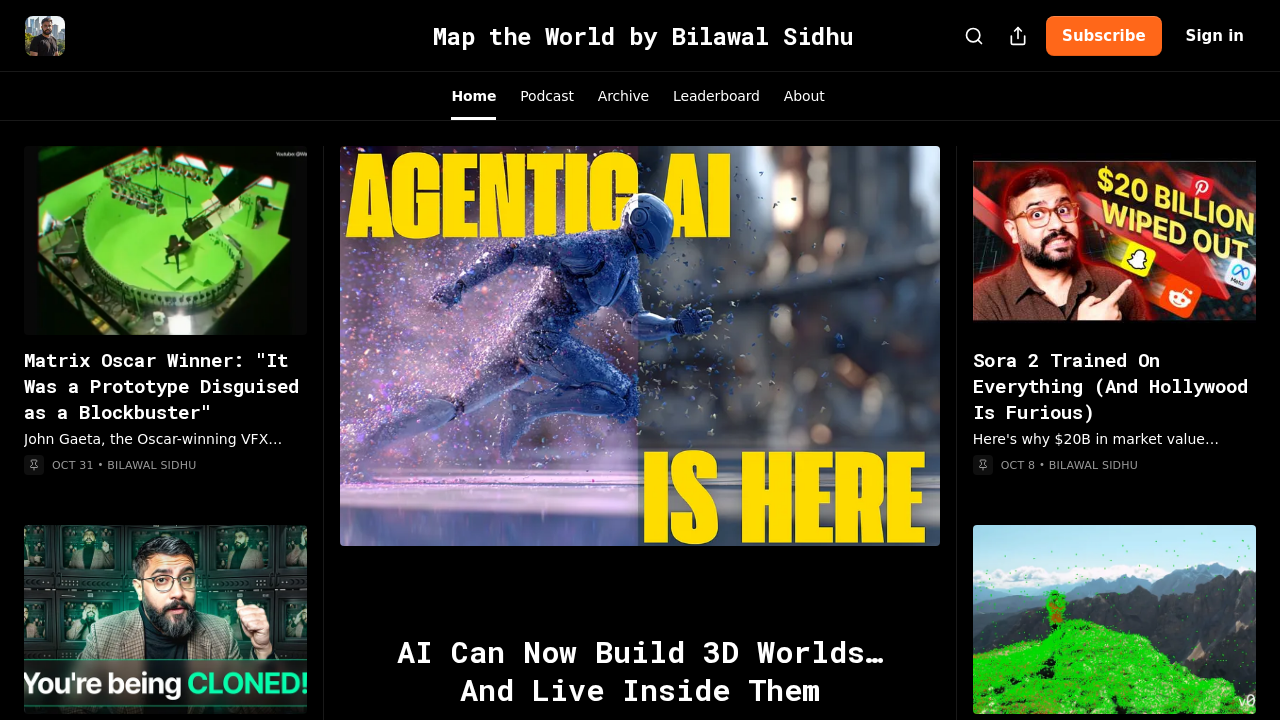1280x720 pixels.
Task: Open the Matrix Oscar Winner article
Action: 161,386
